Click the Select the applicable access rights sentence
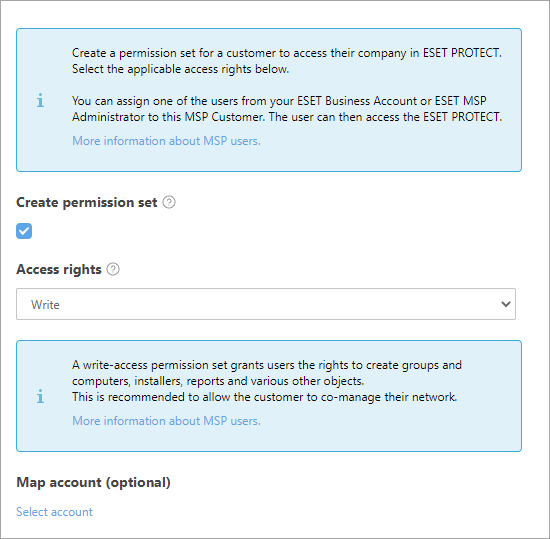The width and height of the screenshot is (550, 539). pyautogui.click(x=181, y=69)
